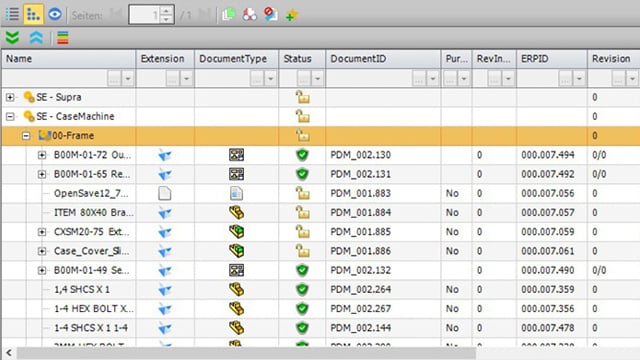Click the green copy documents icon

pyautogui.click(x=229, y=15)
